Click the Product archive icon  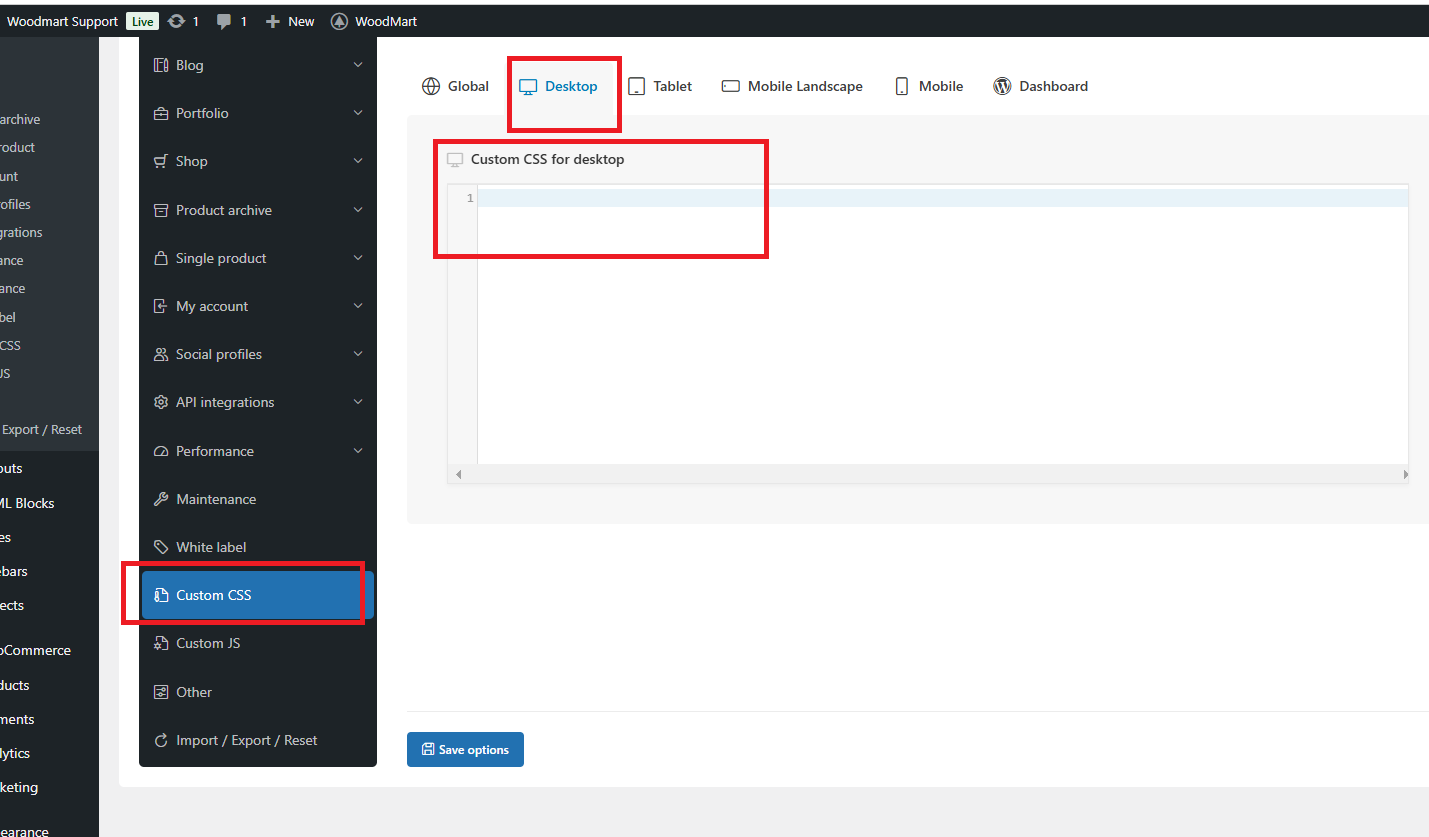coord(160,210)
